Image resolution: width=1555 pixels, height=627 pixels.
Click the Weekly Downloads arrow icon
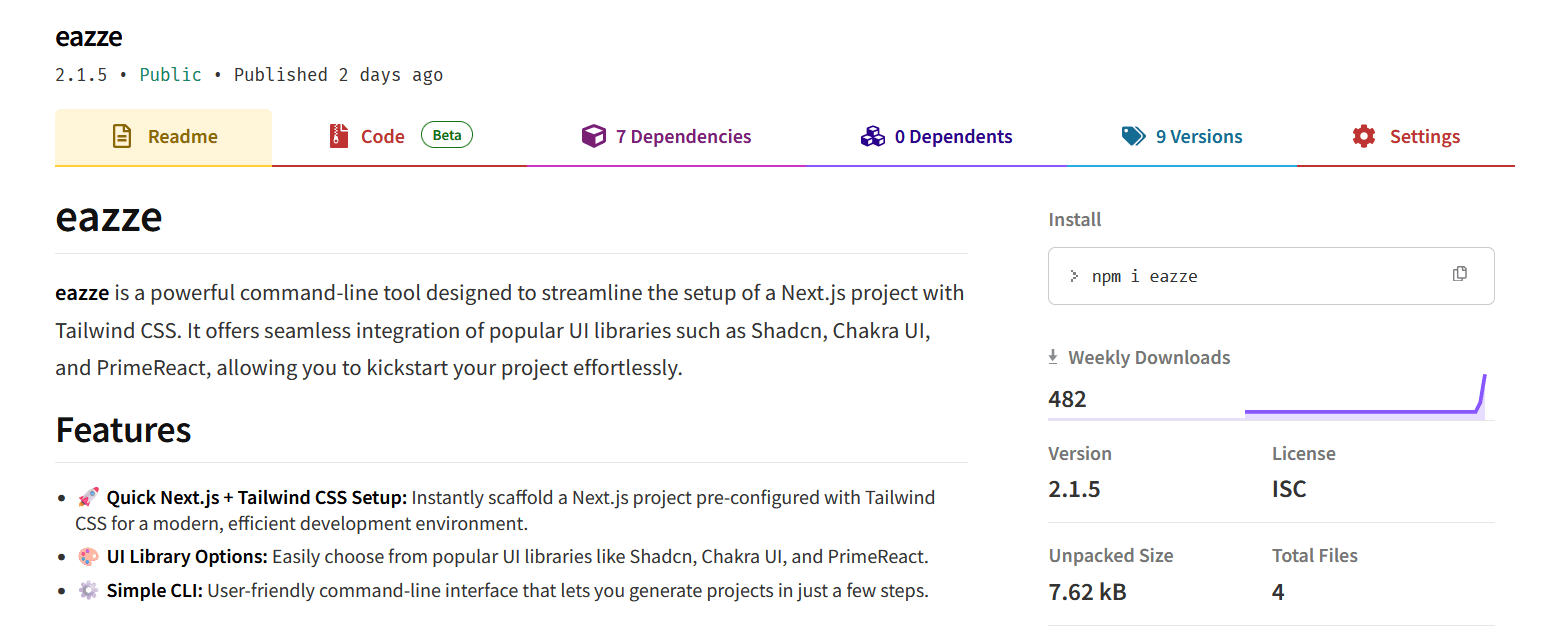(x=1053, y=357)
